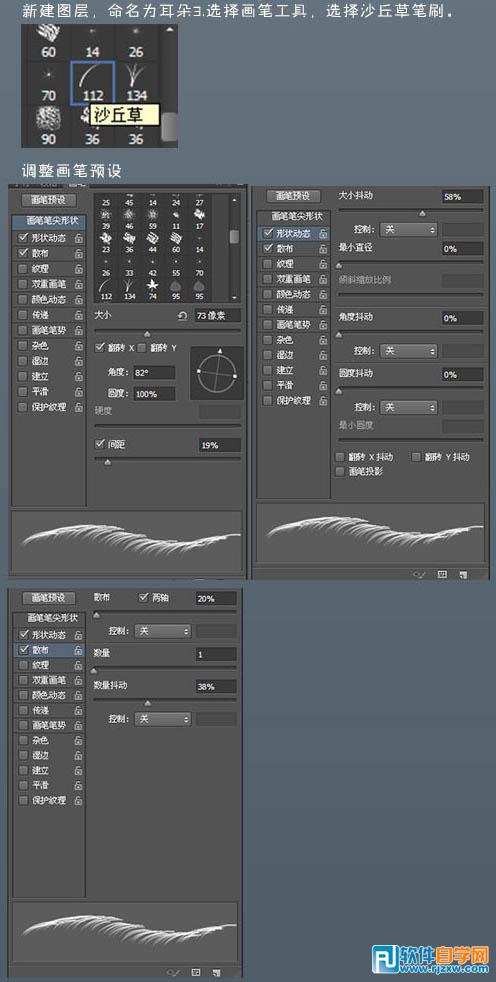The height and width of the screenshot is (982, 496).
Task: Click the reset size icon beside 73 像素
Action: click(x=183, y=316)
